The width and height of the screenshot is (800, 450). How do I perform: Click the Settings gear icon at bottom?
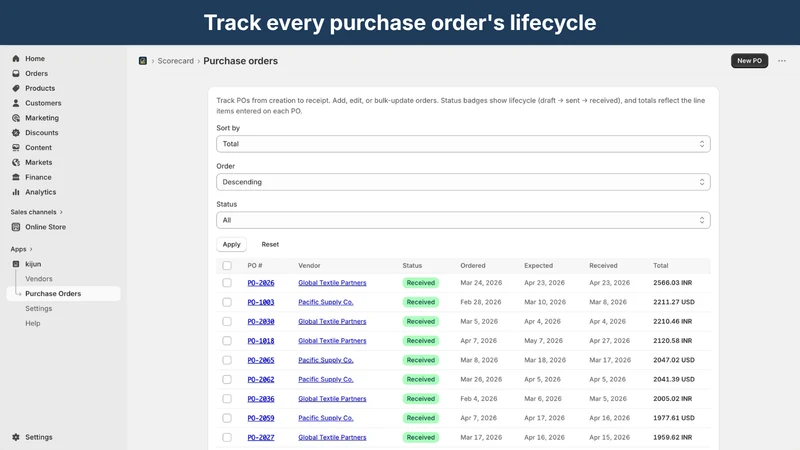tap(16, 437)
